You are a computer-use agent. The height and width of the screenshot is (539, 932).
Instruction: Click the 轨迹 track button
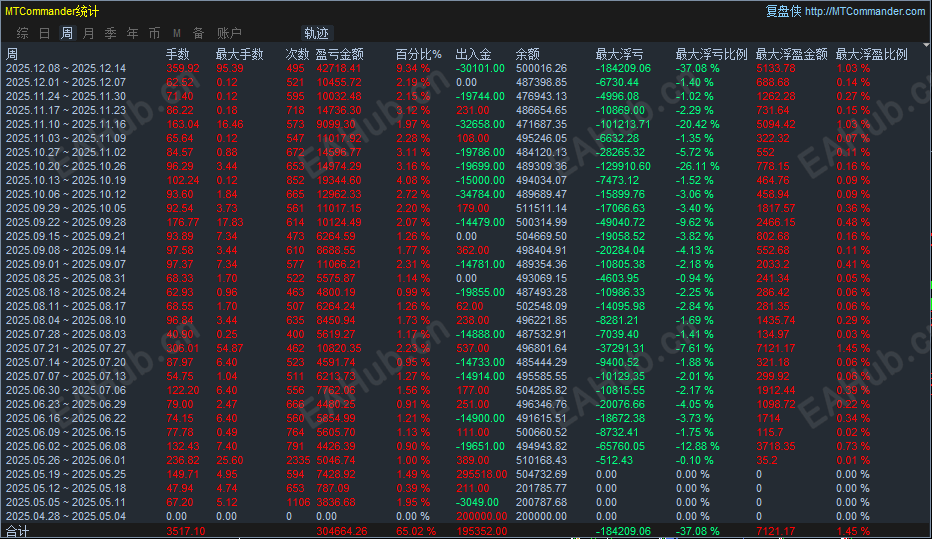[316, 33]
